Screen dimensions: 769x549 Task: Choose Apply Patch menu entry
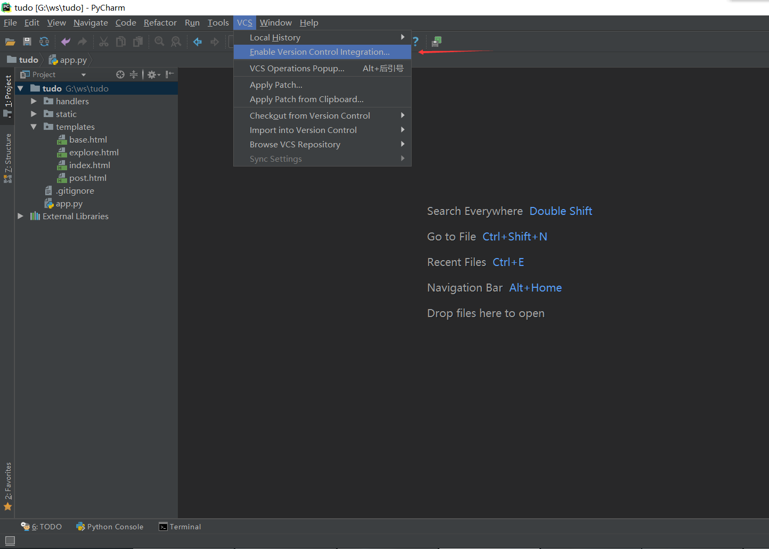[322, 85]
